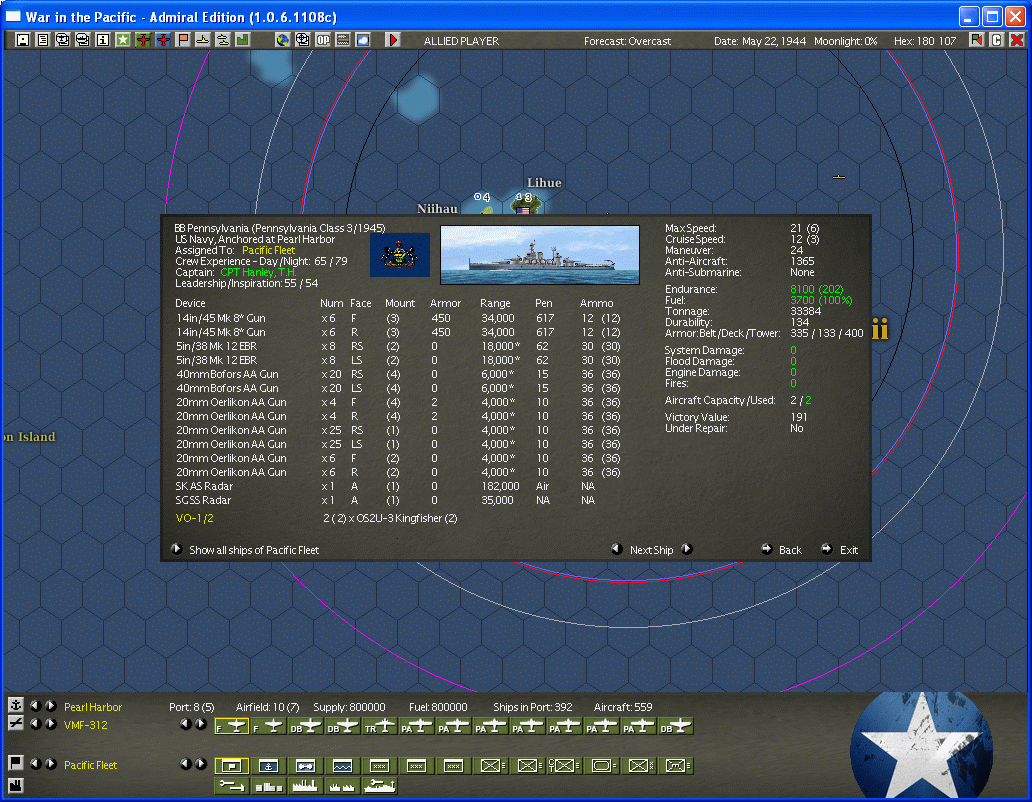The image size is (1032, 802).
Task: Click the weather forecast cloud icon
Action: (x=364, y=41)
